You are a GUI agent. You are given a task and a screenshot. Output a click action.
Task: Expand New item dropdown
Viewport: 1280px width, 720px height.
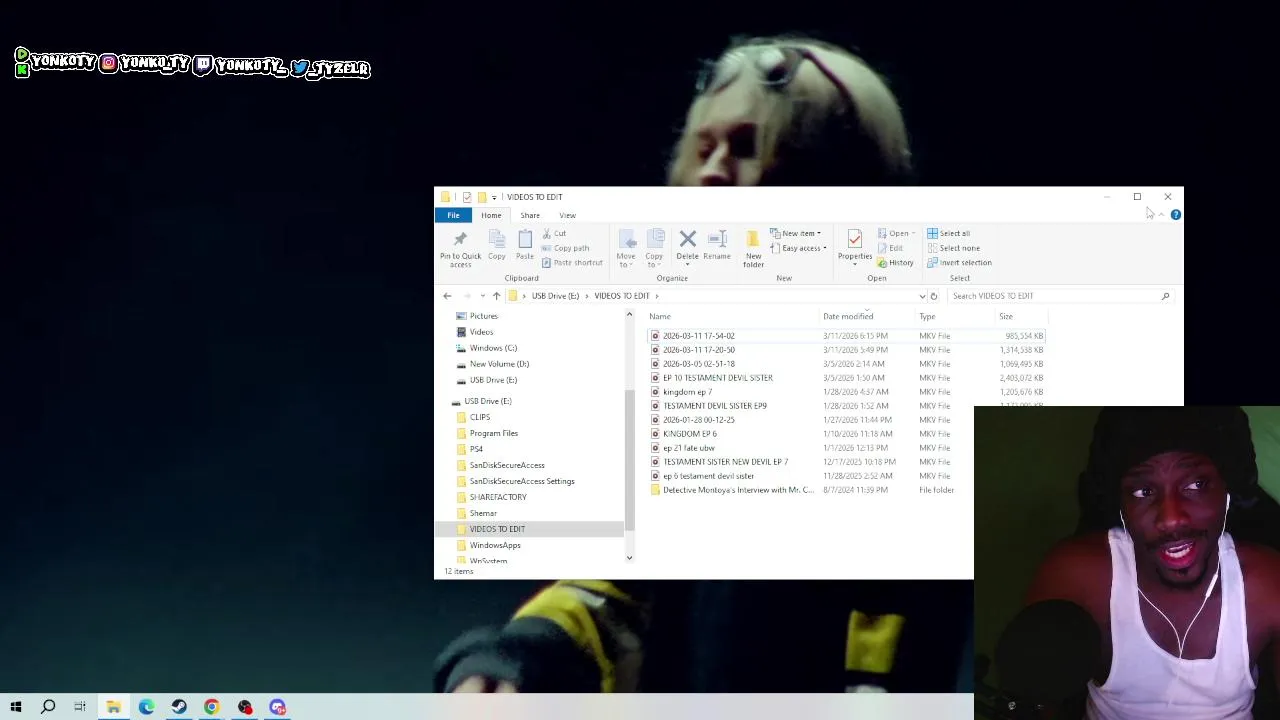coord(796,234)
